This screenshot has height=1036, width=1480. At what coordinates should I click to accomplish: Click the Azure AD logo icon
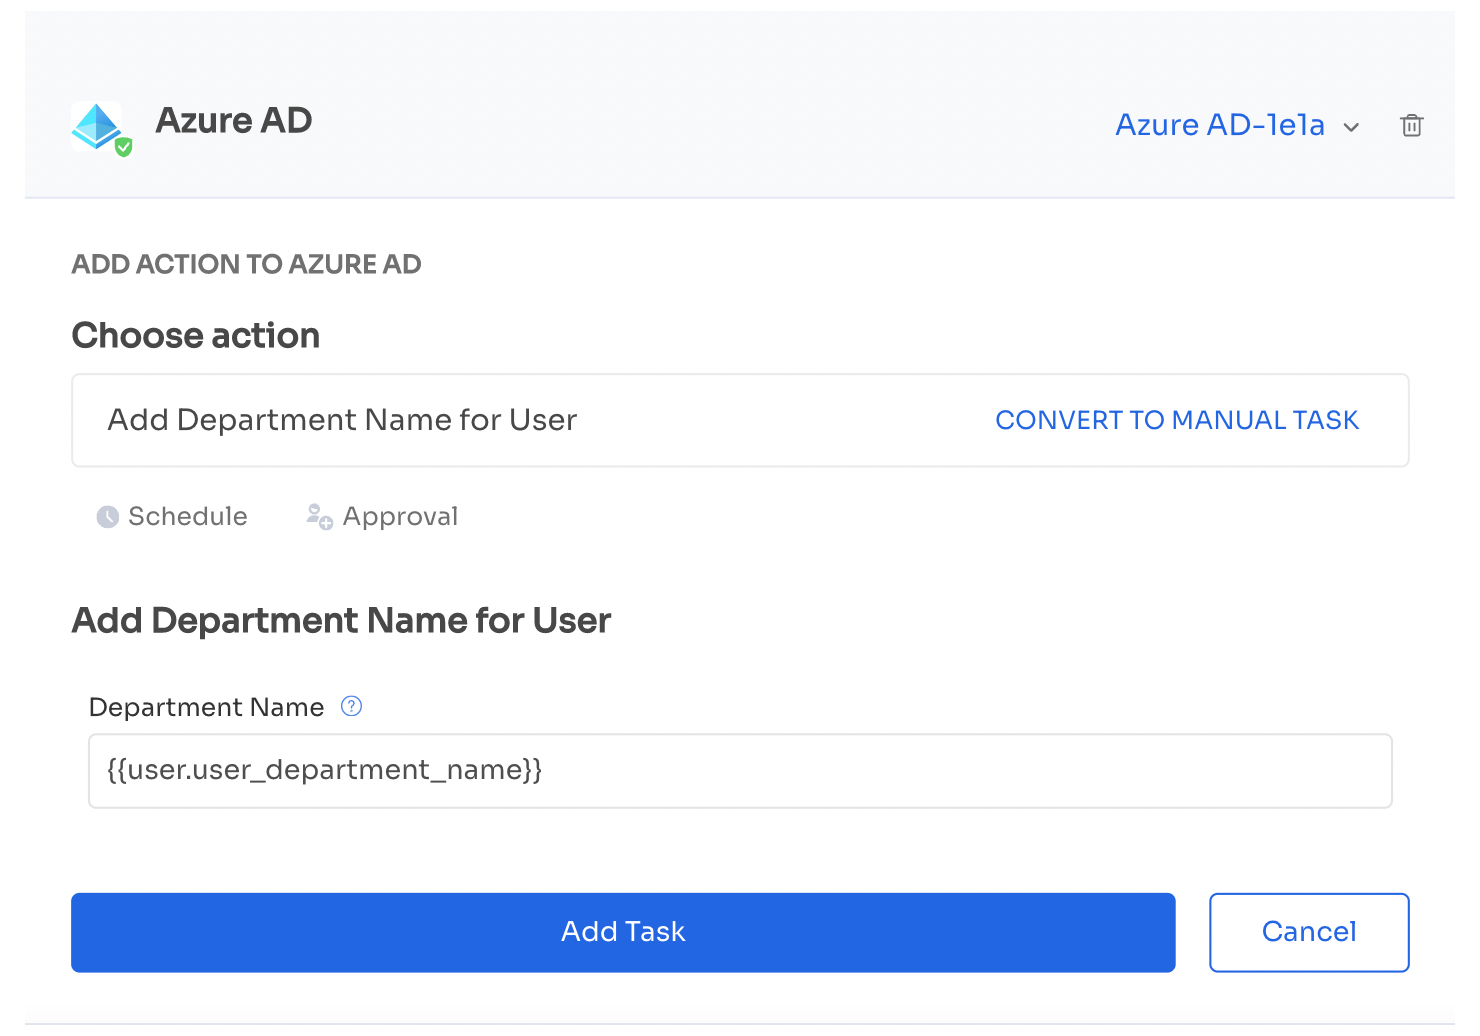point(98,127)
